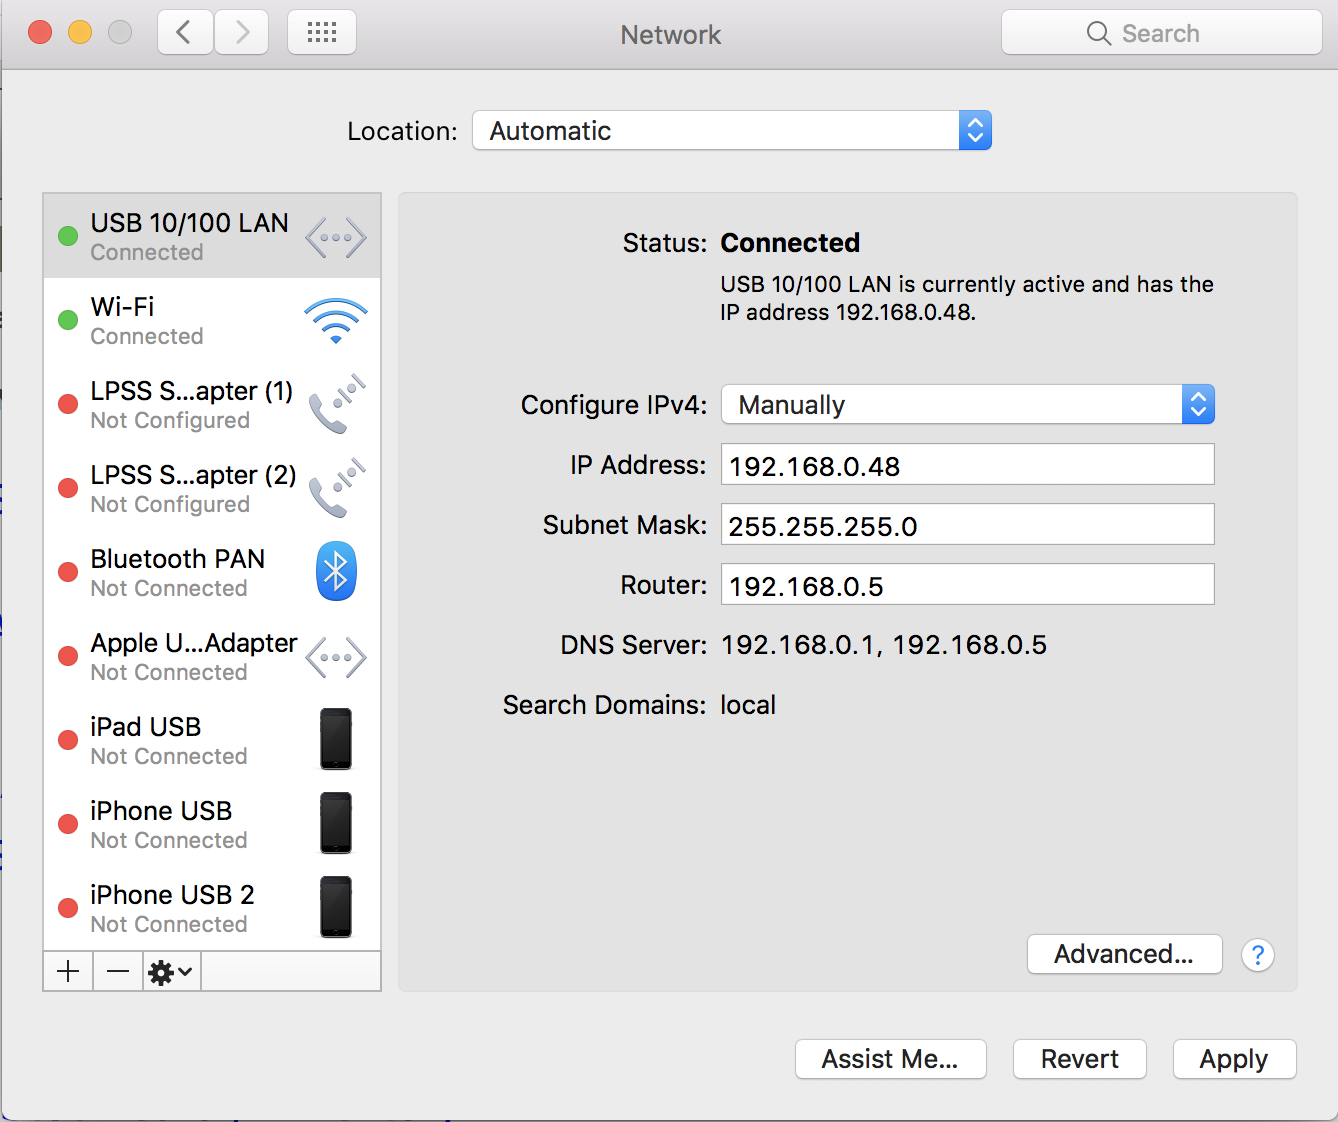Click red status dot of Bluetooth PAN
This screenshot has width=1338, height=1122.
[68, 572]
